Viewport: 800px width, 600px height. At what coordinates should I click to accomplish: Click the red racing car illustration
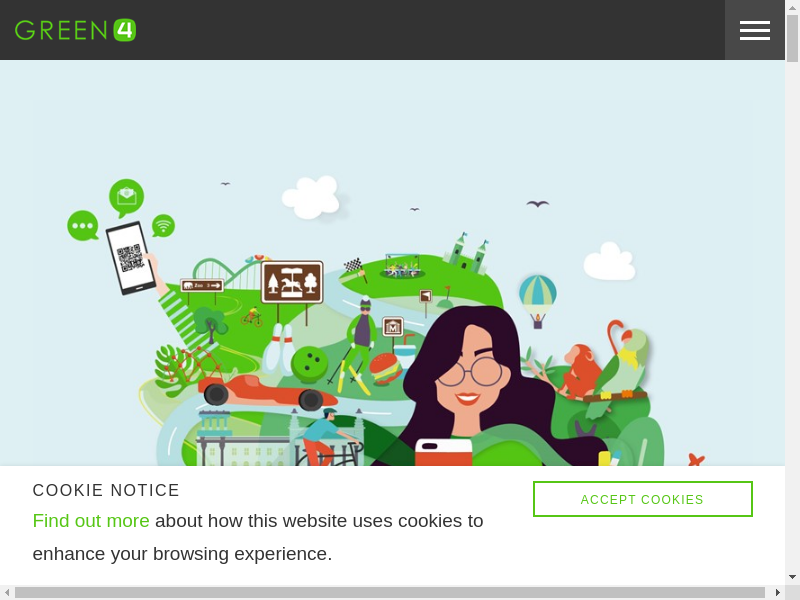267,391
